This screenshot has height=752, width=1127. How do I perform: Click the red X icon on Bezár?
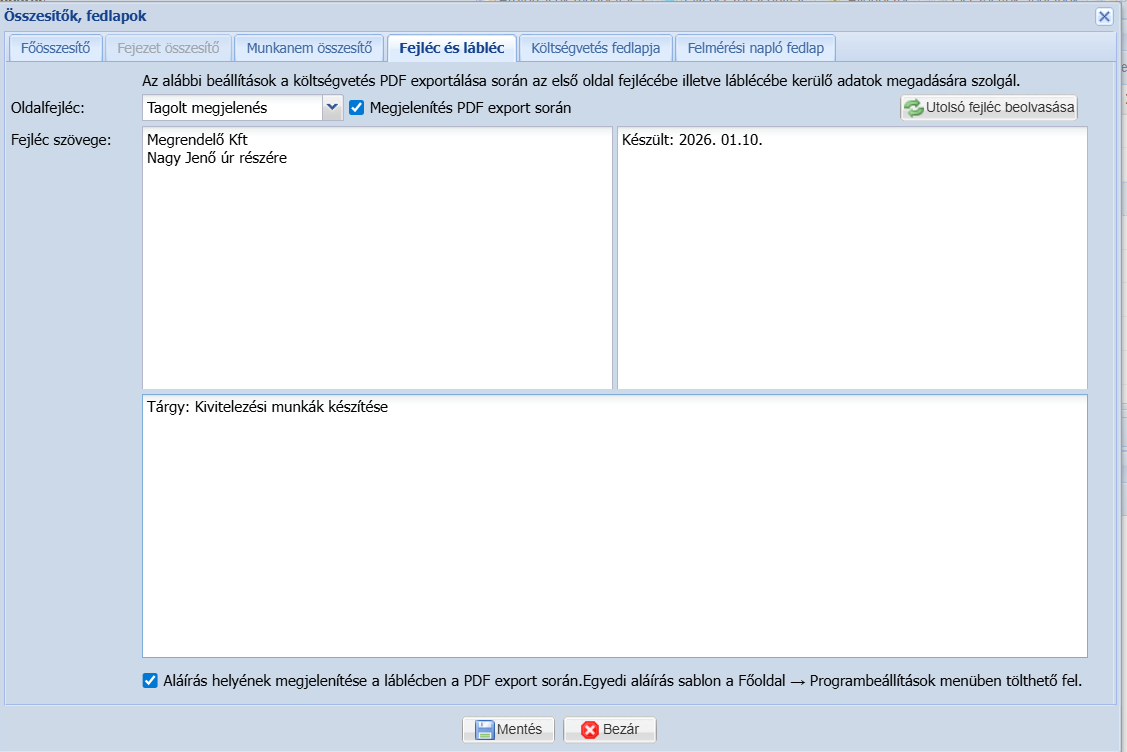(x=589, y=729)
